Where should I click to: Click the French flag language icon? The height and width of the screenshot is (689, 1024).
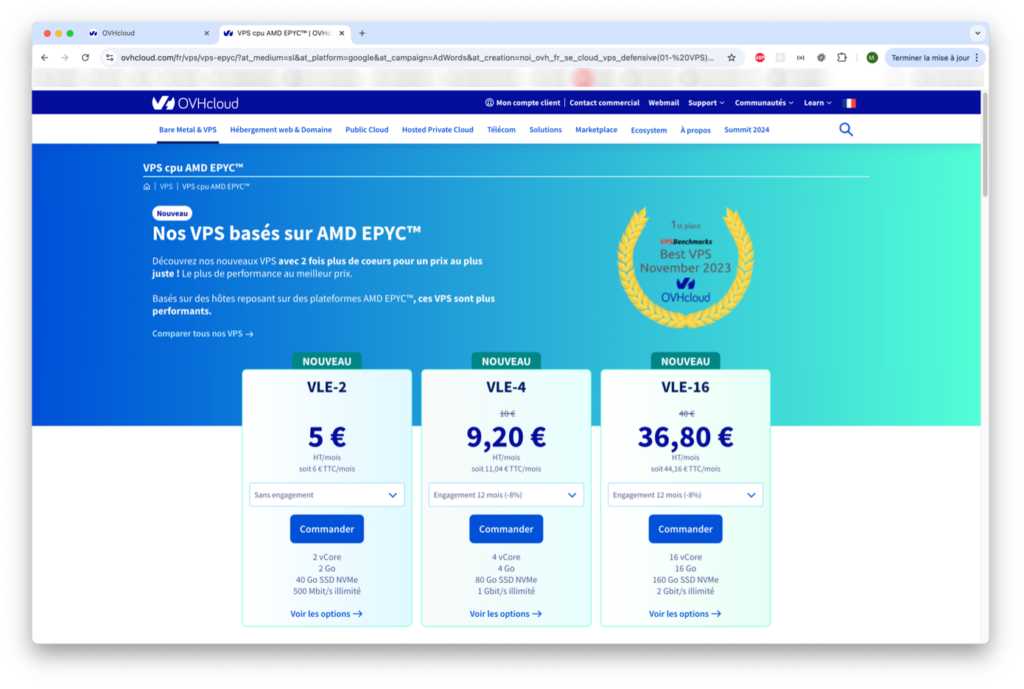pos(849,103)
